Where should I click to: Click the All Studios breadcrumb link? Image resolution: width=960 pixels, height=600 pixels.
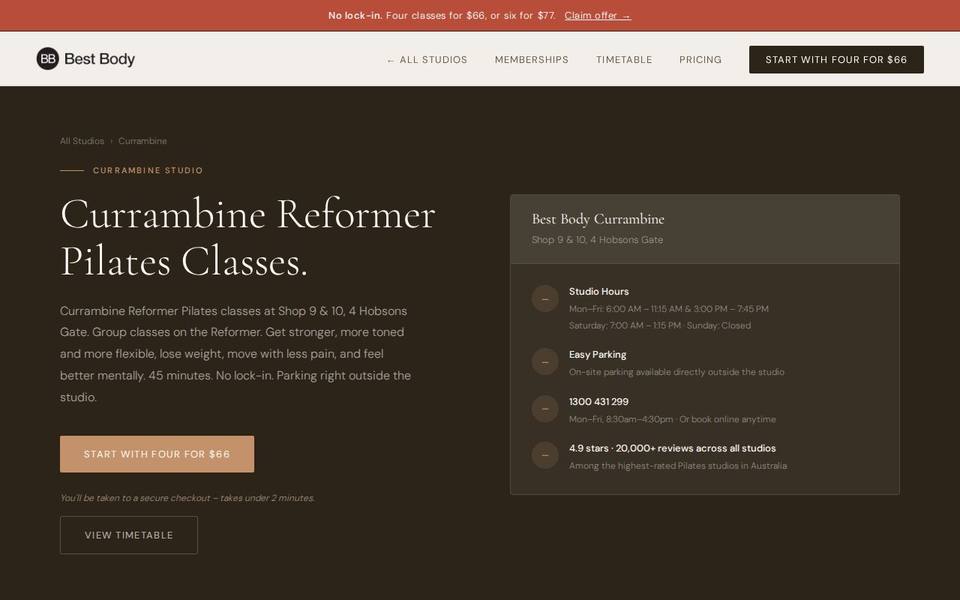coord(82,141)
